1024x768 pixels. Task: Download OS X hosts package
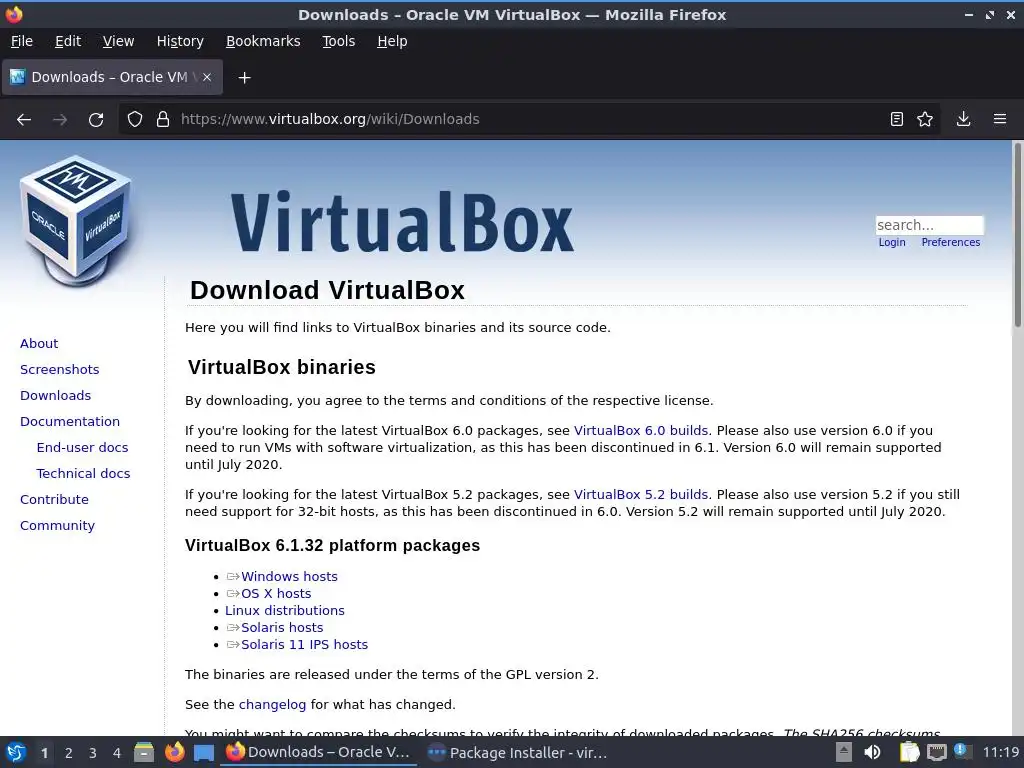(276, 594)
